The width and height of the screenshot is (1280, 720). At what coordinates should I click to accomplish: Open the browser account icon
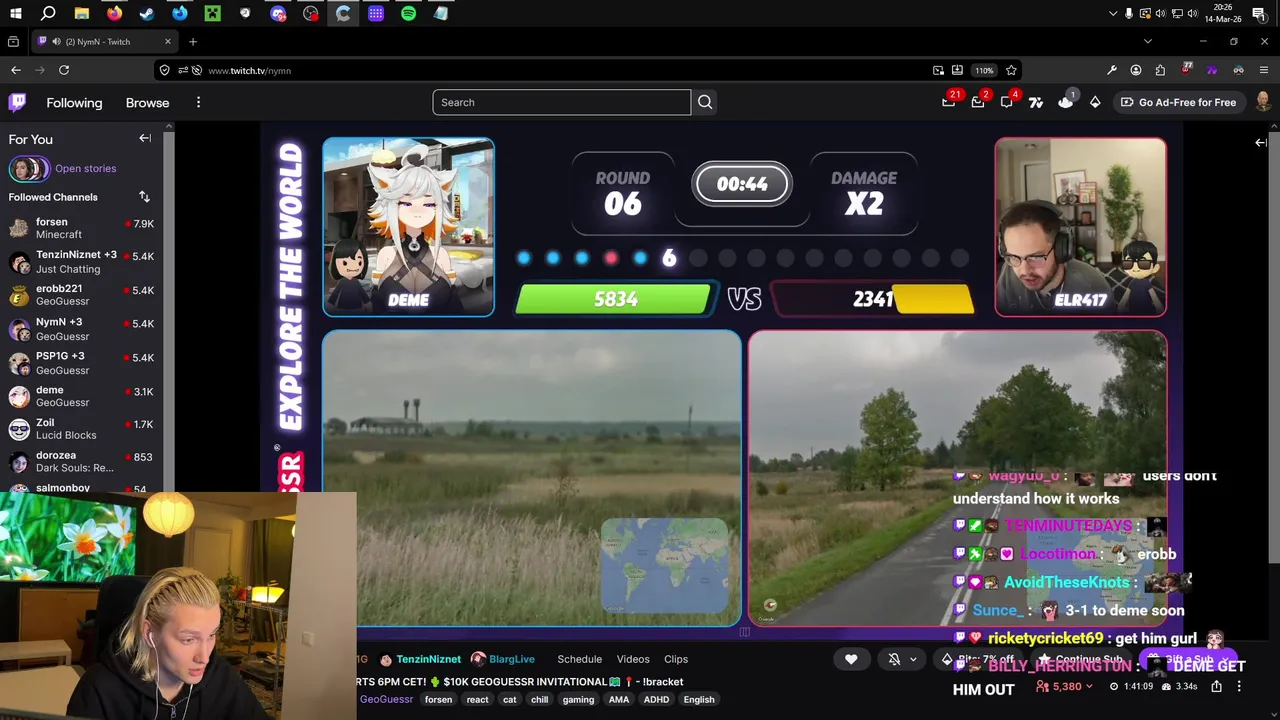[1136, 70]
